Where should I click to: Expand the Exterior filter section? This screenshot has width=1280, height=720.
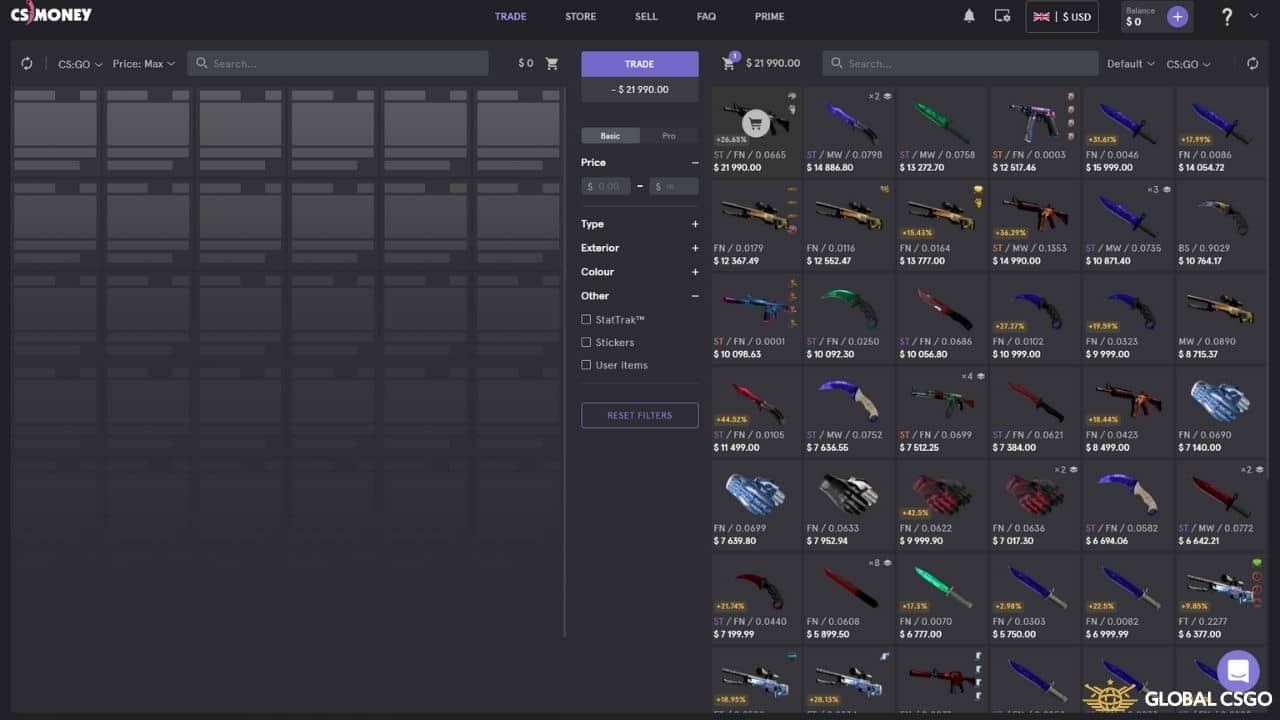(695, 248)
